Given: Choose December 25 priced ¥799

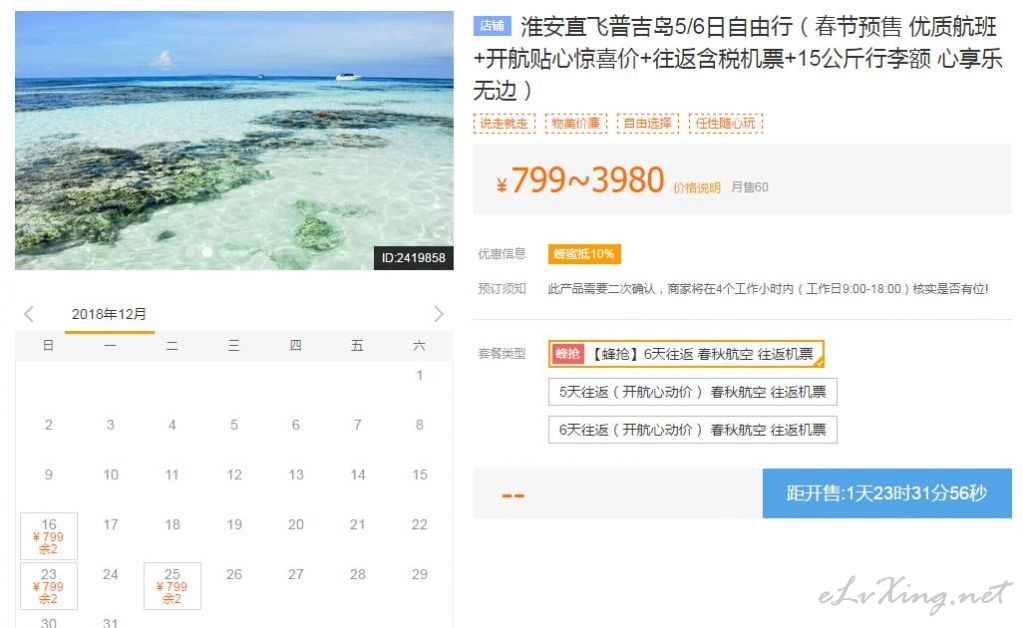Looking at the screenshot, I should (x=172, y=586).
